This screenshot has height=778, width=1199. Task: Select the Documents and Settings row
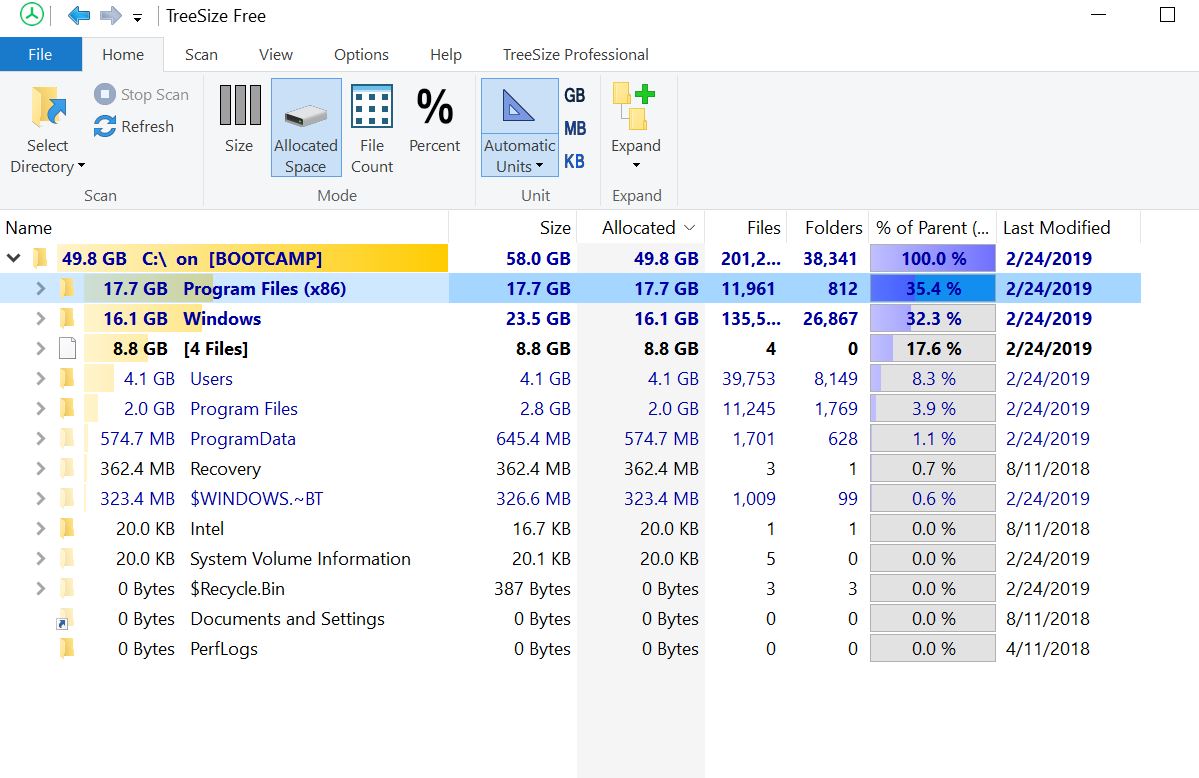[570, 619]
